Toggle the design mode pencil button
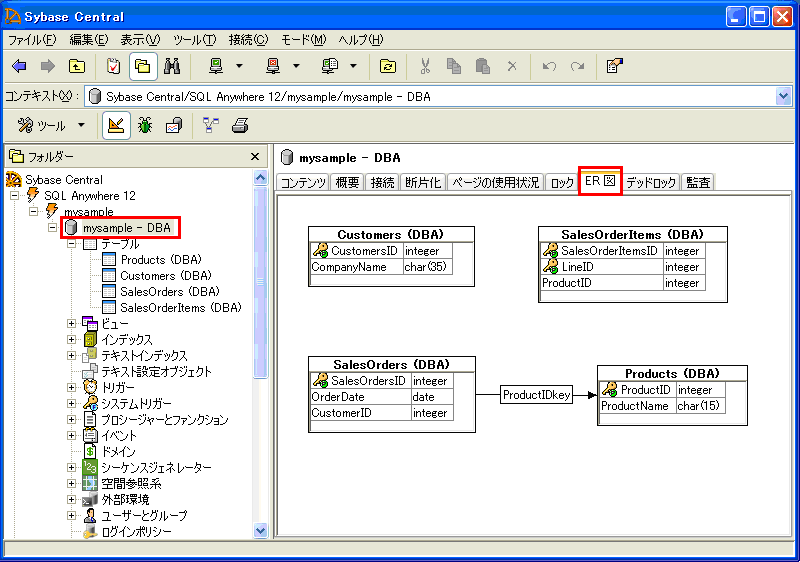The image size is (800, 562). (x=116, y=126)
